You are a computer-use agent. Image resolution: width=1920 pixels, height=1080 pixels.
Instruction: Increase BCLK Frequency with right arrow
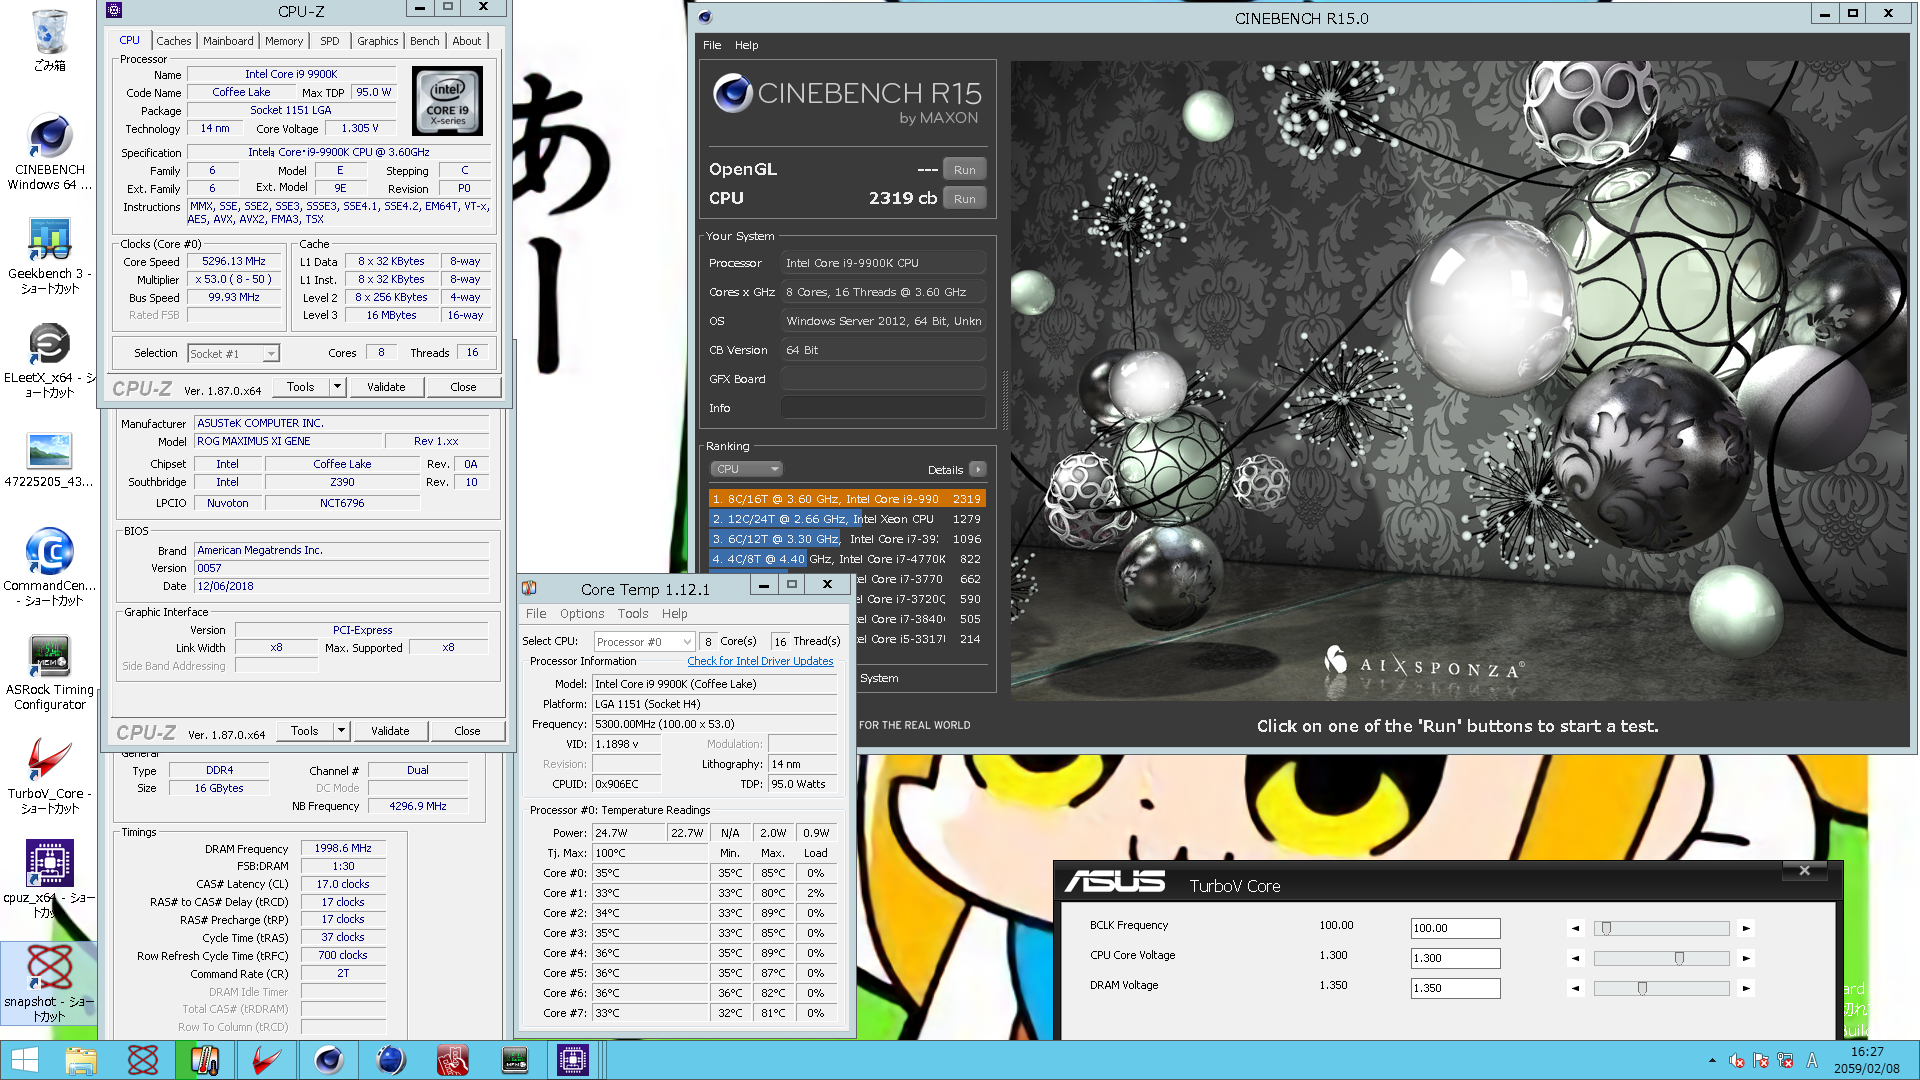click(1746, 928)
